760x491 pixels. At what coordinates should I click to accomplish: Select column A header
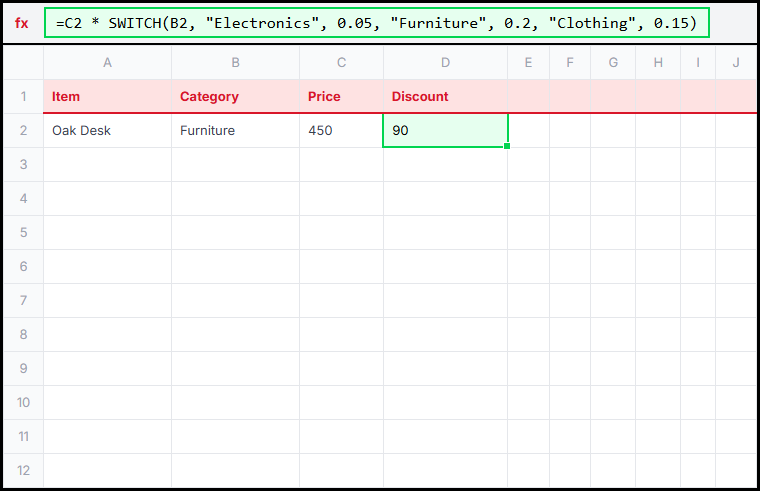tap(107, 63)
